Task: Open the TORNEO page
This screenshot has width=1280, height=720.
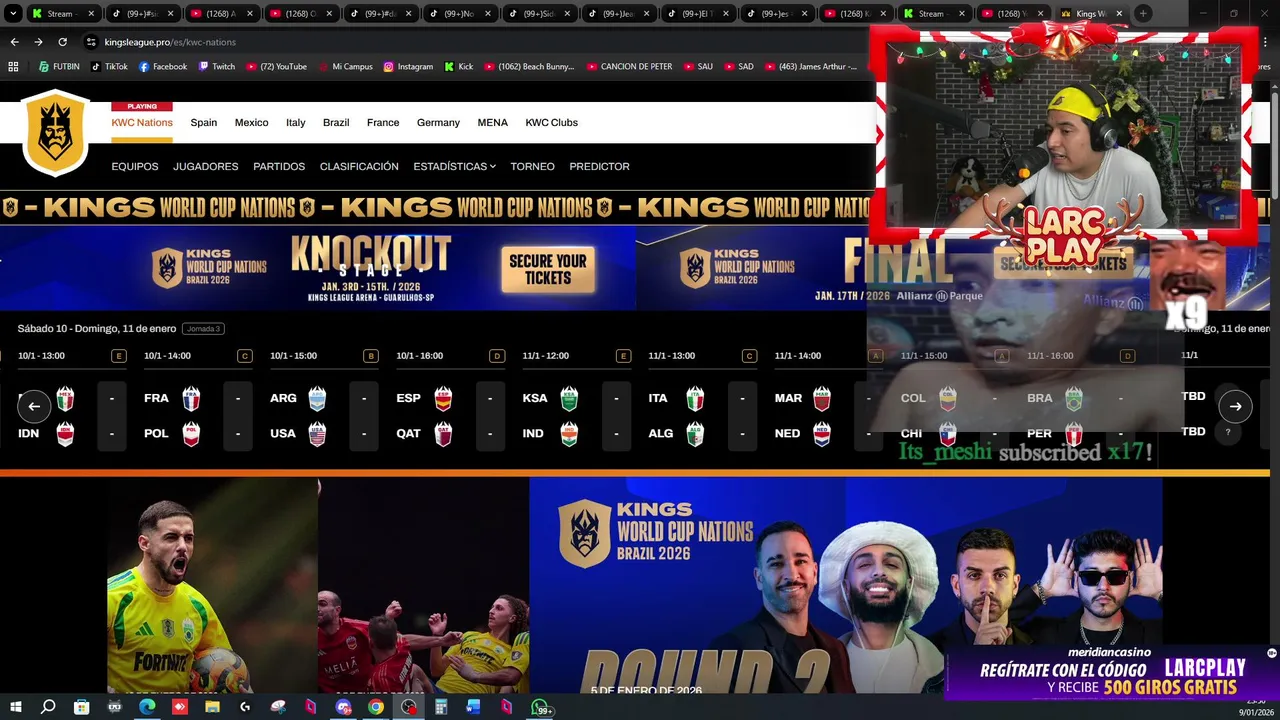Action: (532, 166)
